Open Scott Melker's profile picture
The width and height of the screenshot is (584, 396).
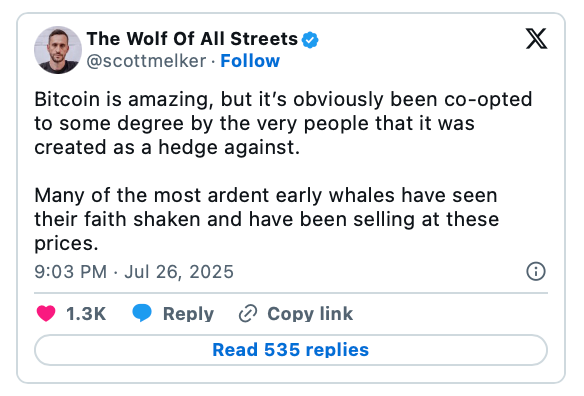tap(58, 50)
